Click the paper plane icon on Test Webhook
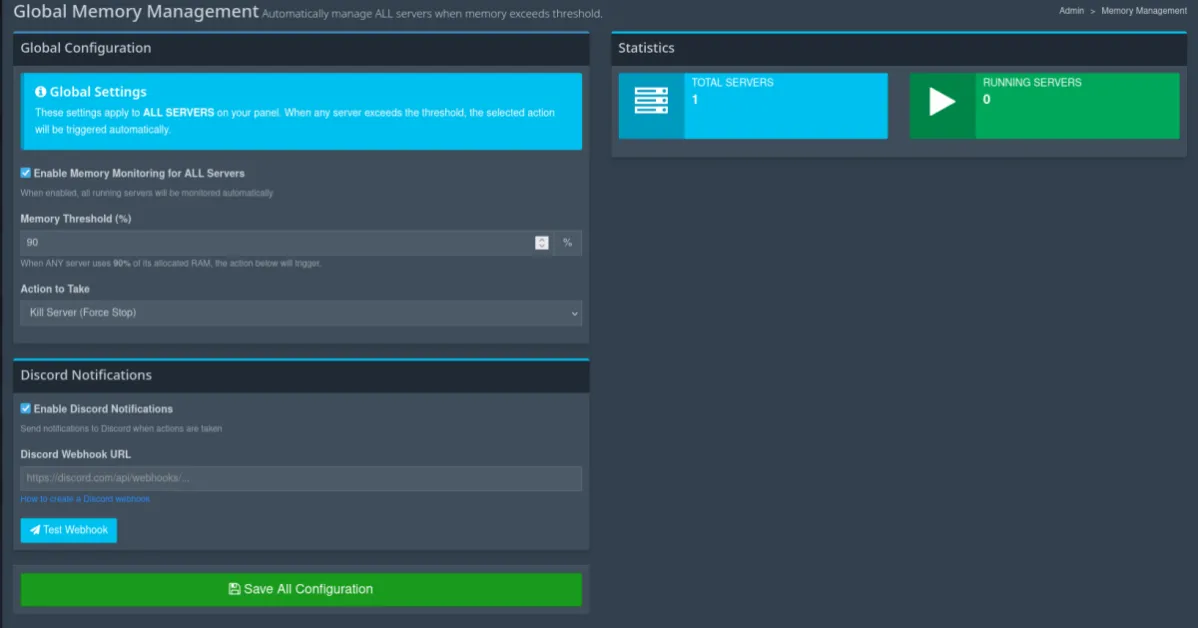 pos(35,530)
